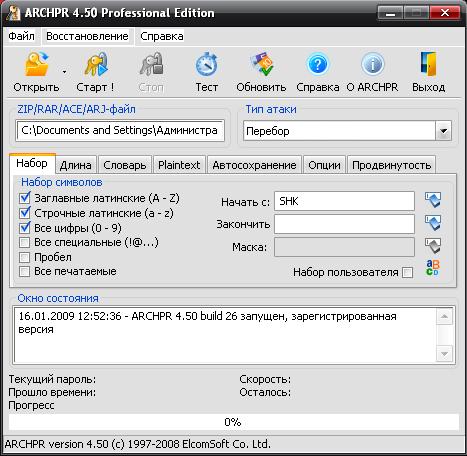Click the Обновить toolbar icon
Screen dimensions: 467x456
coord(262,64)
